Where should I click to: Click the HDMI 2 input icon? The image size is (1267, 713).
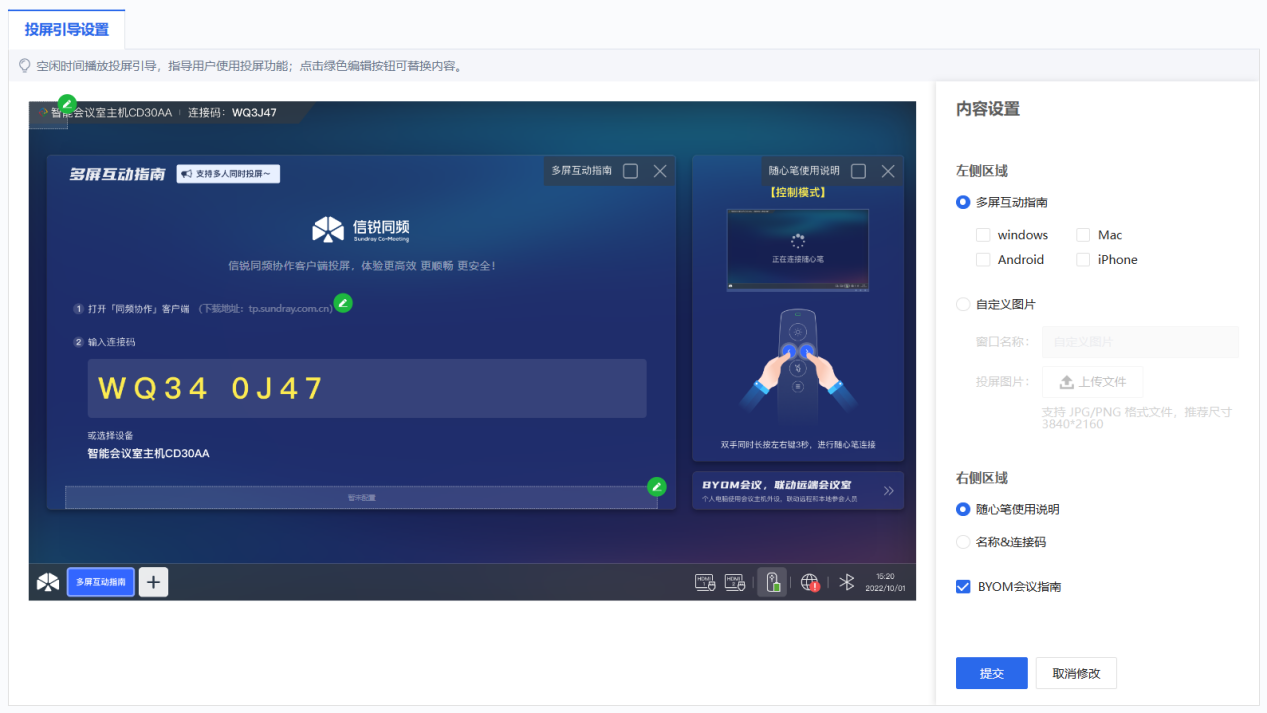point(735,582)
